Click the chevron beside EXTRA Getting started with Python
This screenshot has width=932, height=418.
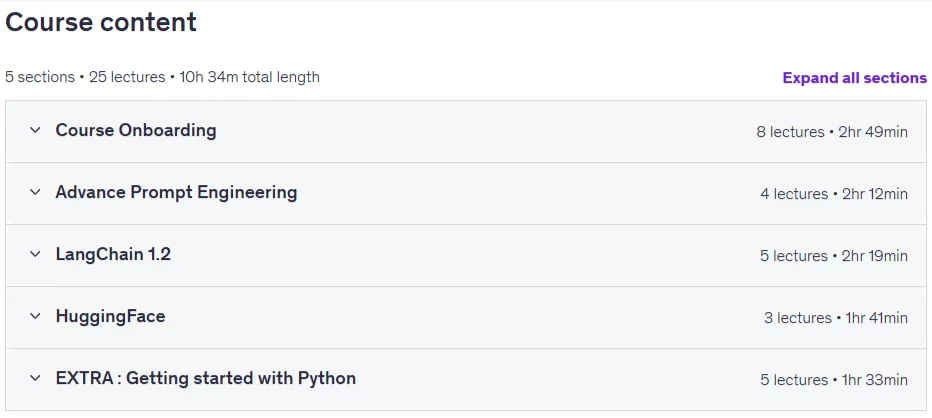[x=35, y=378]
